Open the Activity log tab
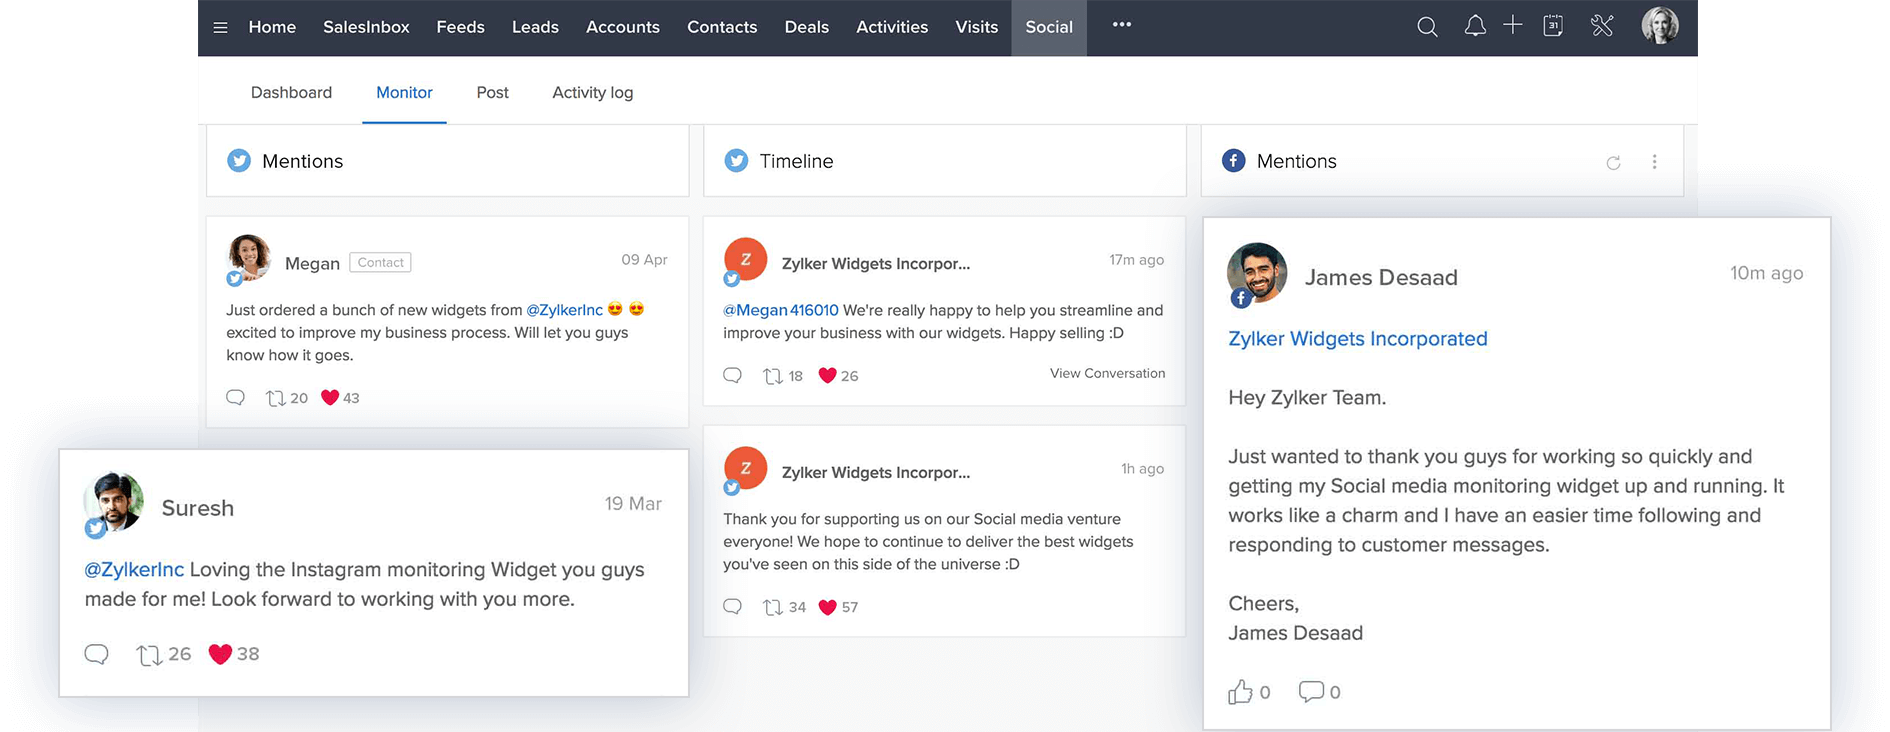The image size is (1890, 732). pyautogui.click(x=592, y=92)
